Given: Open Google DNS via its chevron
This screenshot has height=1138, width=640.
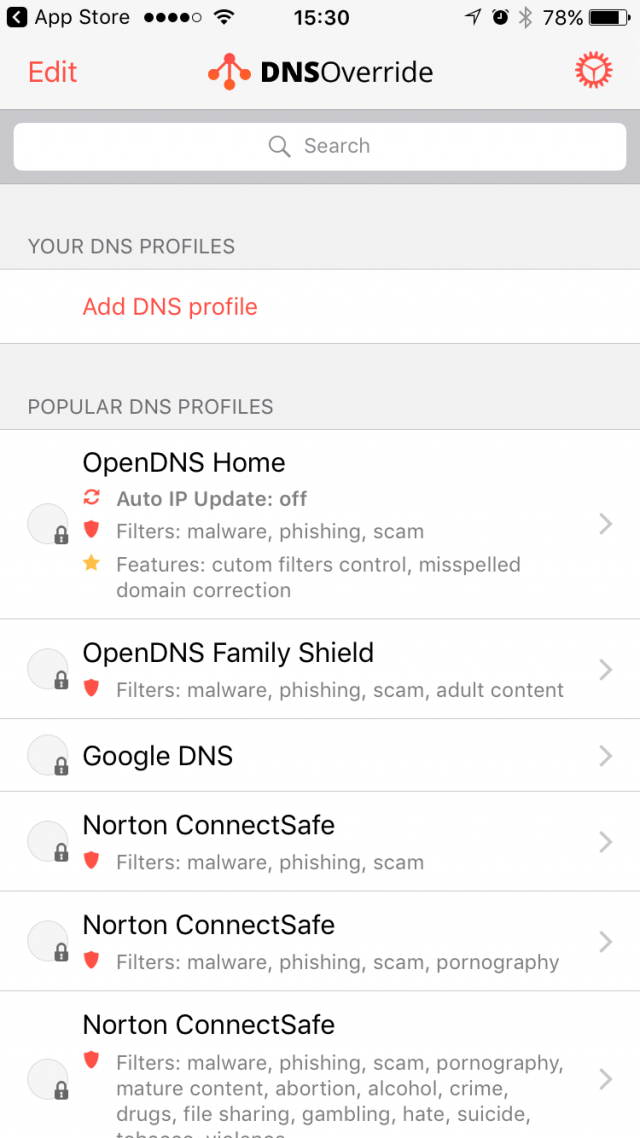Looking at the screenshot, I should [607, 757].
